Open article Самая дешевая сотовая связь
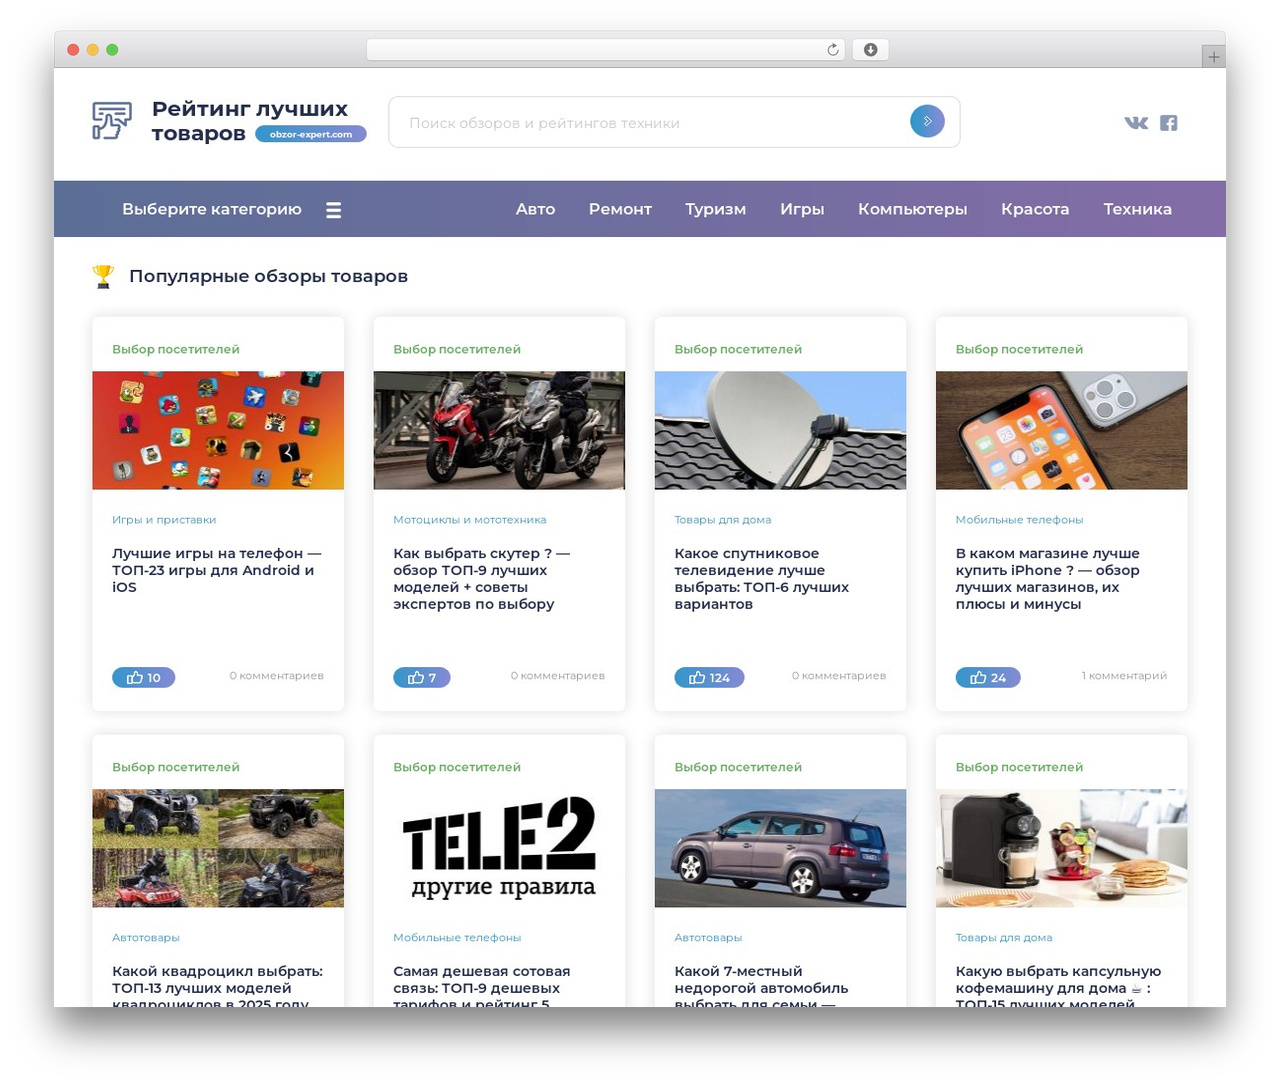 (x=482, y=987)
